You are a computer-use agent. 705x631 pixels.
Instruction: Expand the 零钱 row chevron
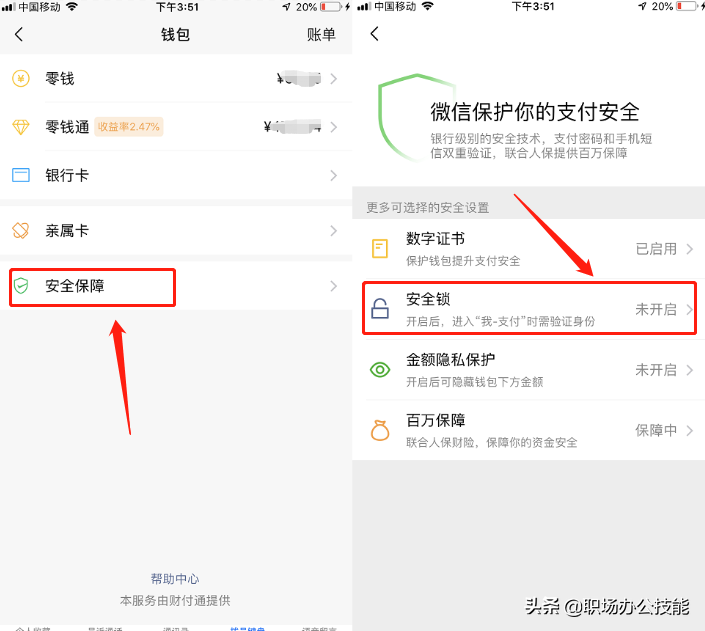(334, 79)
